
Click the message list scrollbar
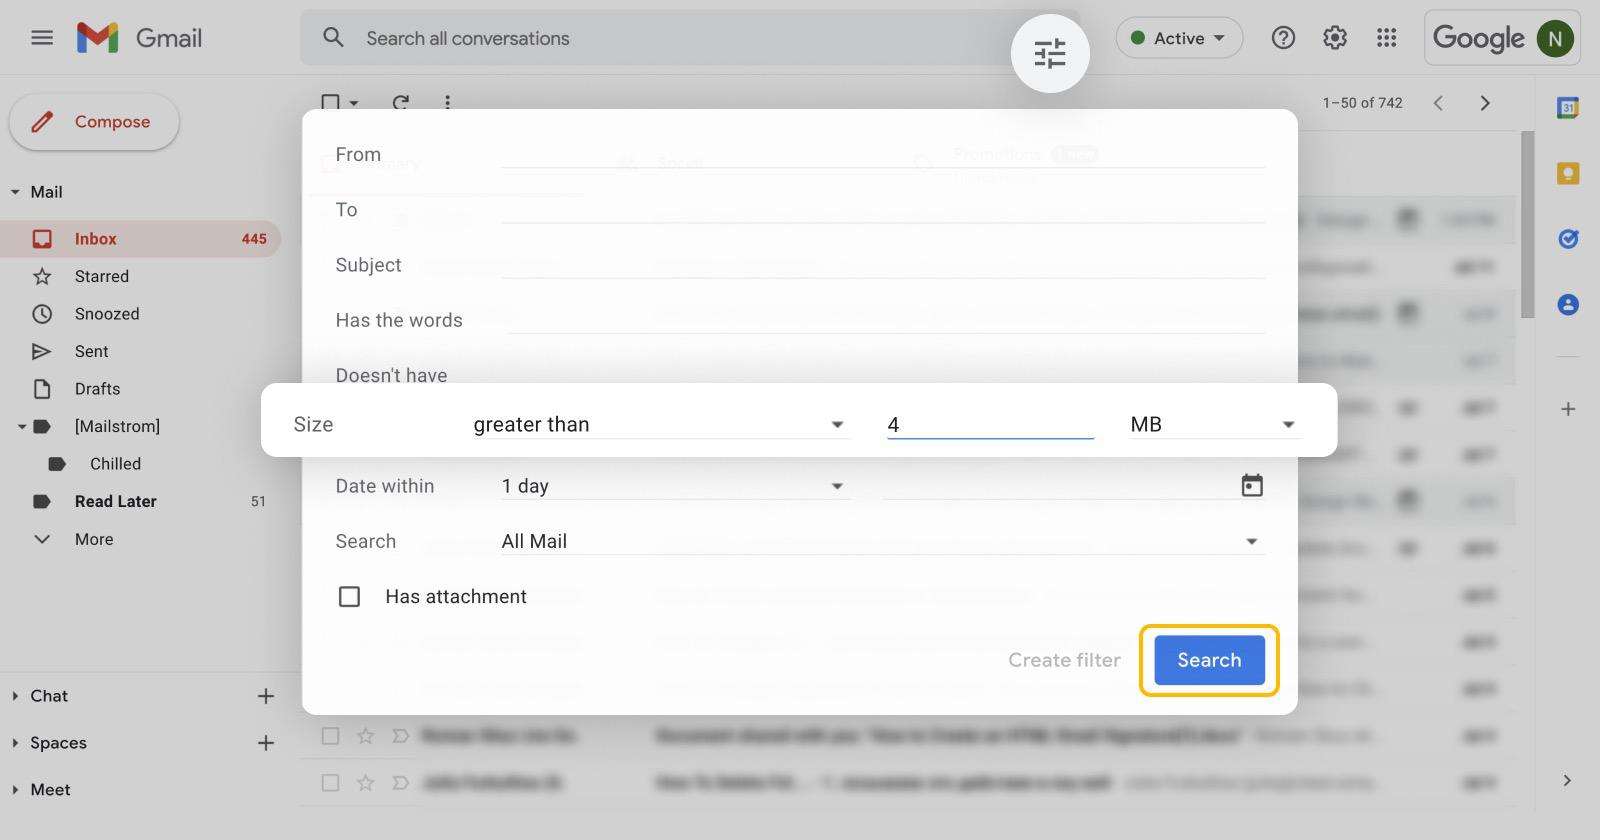pos(1527,224)
